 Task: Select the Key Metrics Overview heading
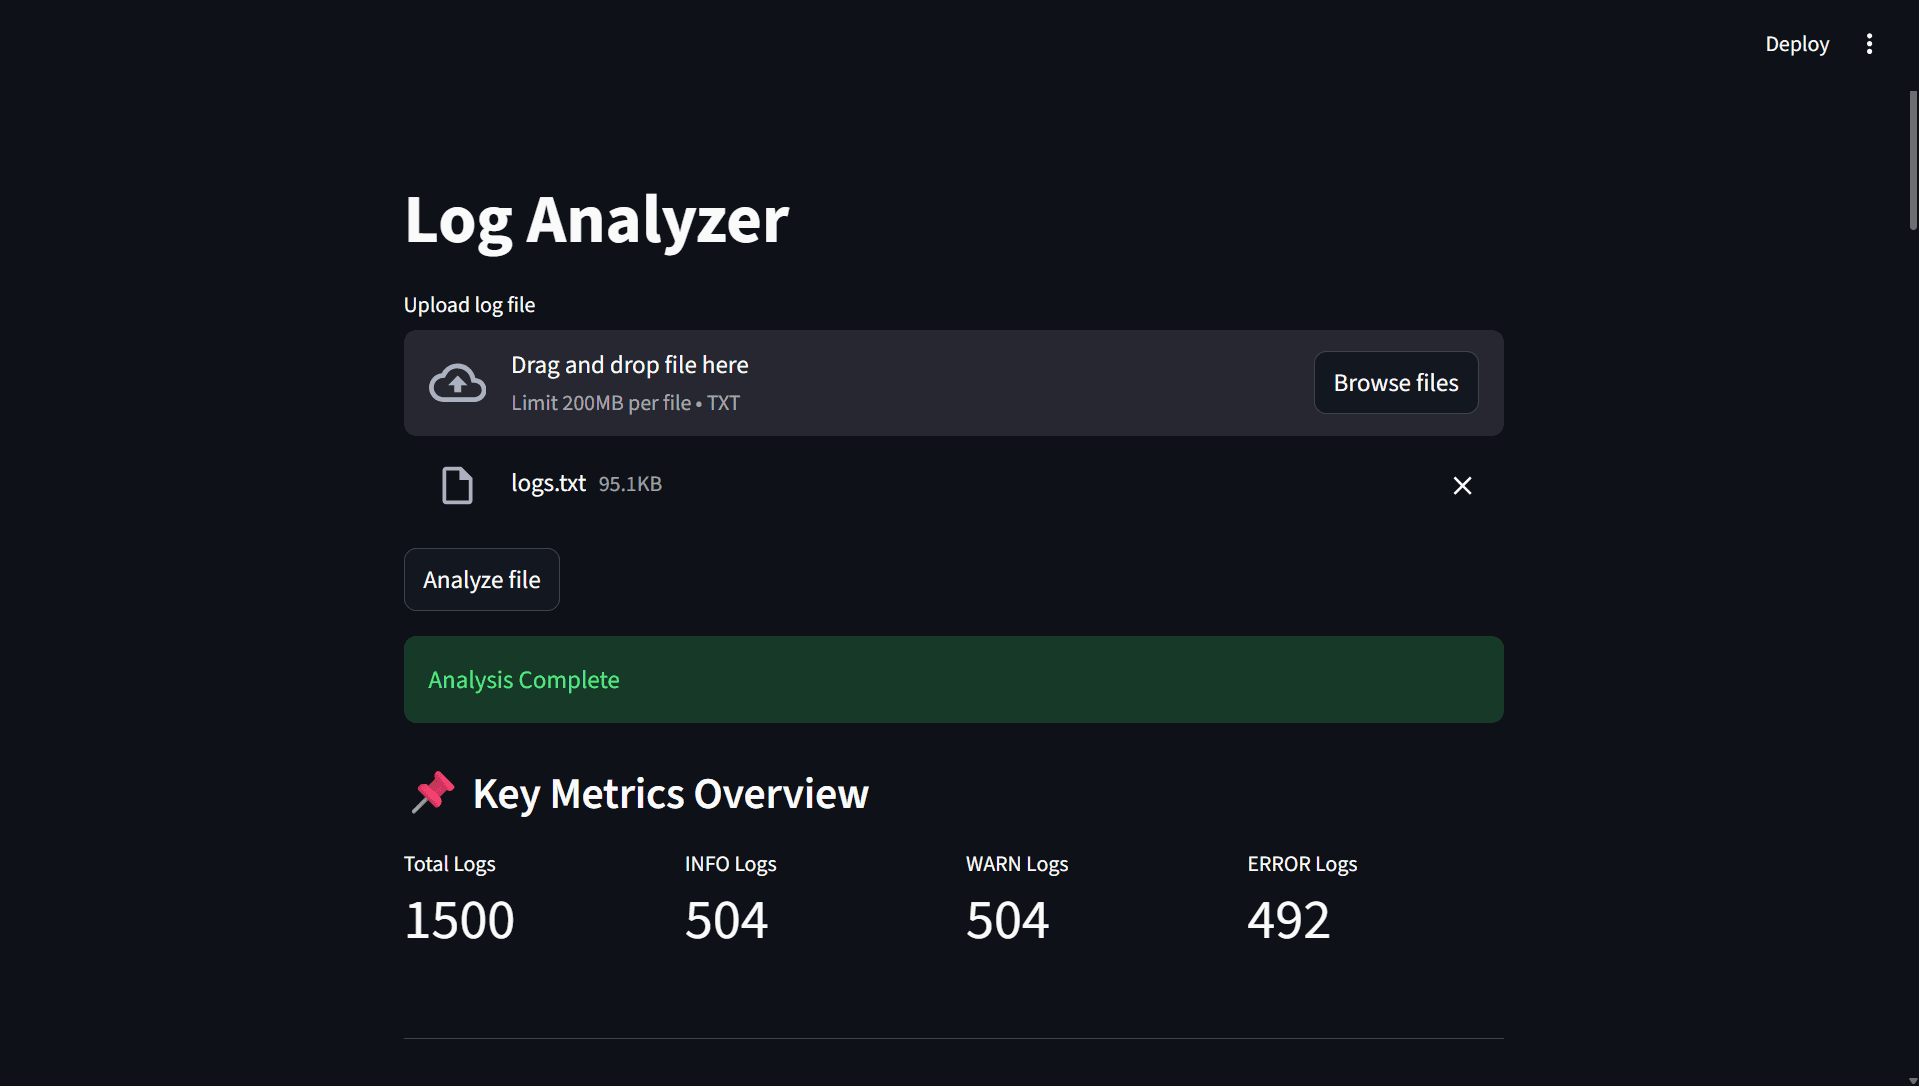(x=669, y=793)
